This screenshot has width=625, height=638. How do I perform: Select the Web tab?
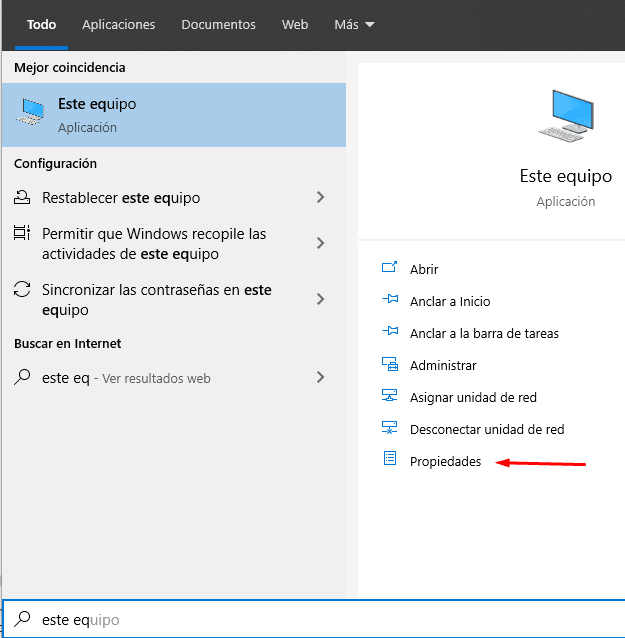pyautogui.click(x=295, y=25)
